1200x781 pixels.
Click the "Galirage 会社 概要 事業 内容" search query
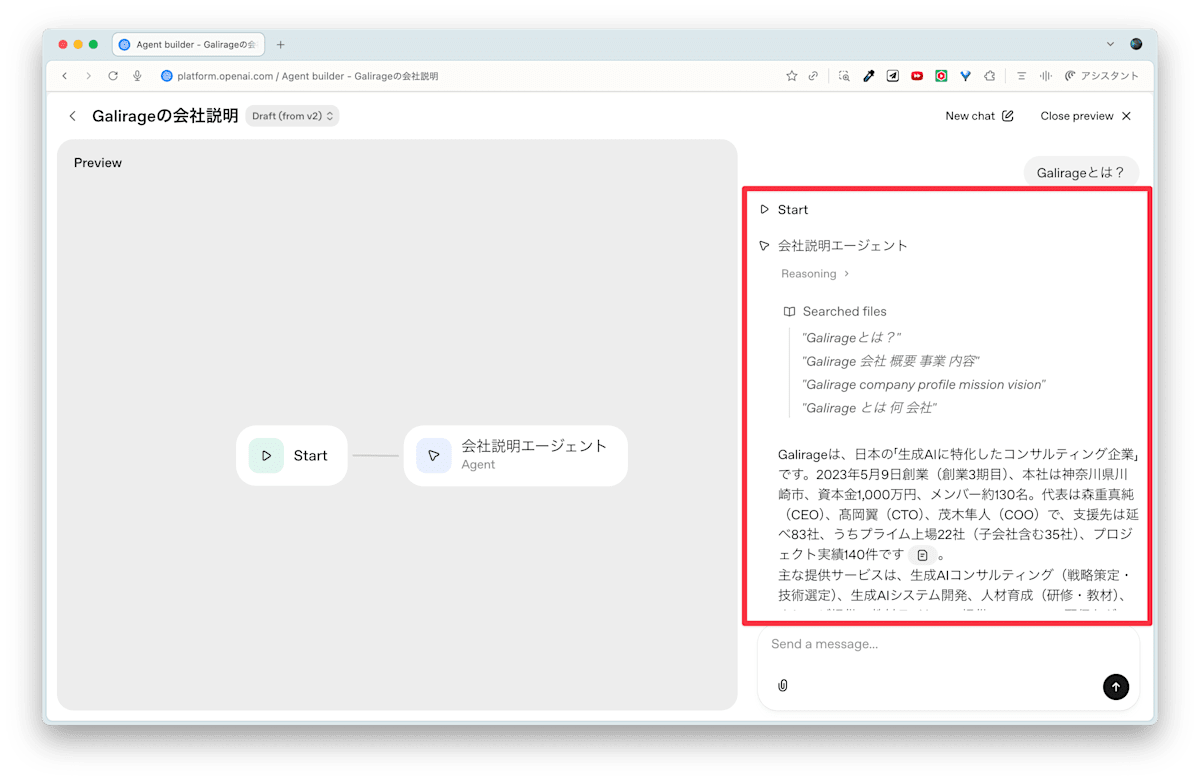click(x=891, y=361)
